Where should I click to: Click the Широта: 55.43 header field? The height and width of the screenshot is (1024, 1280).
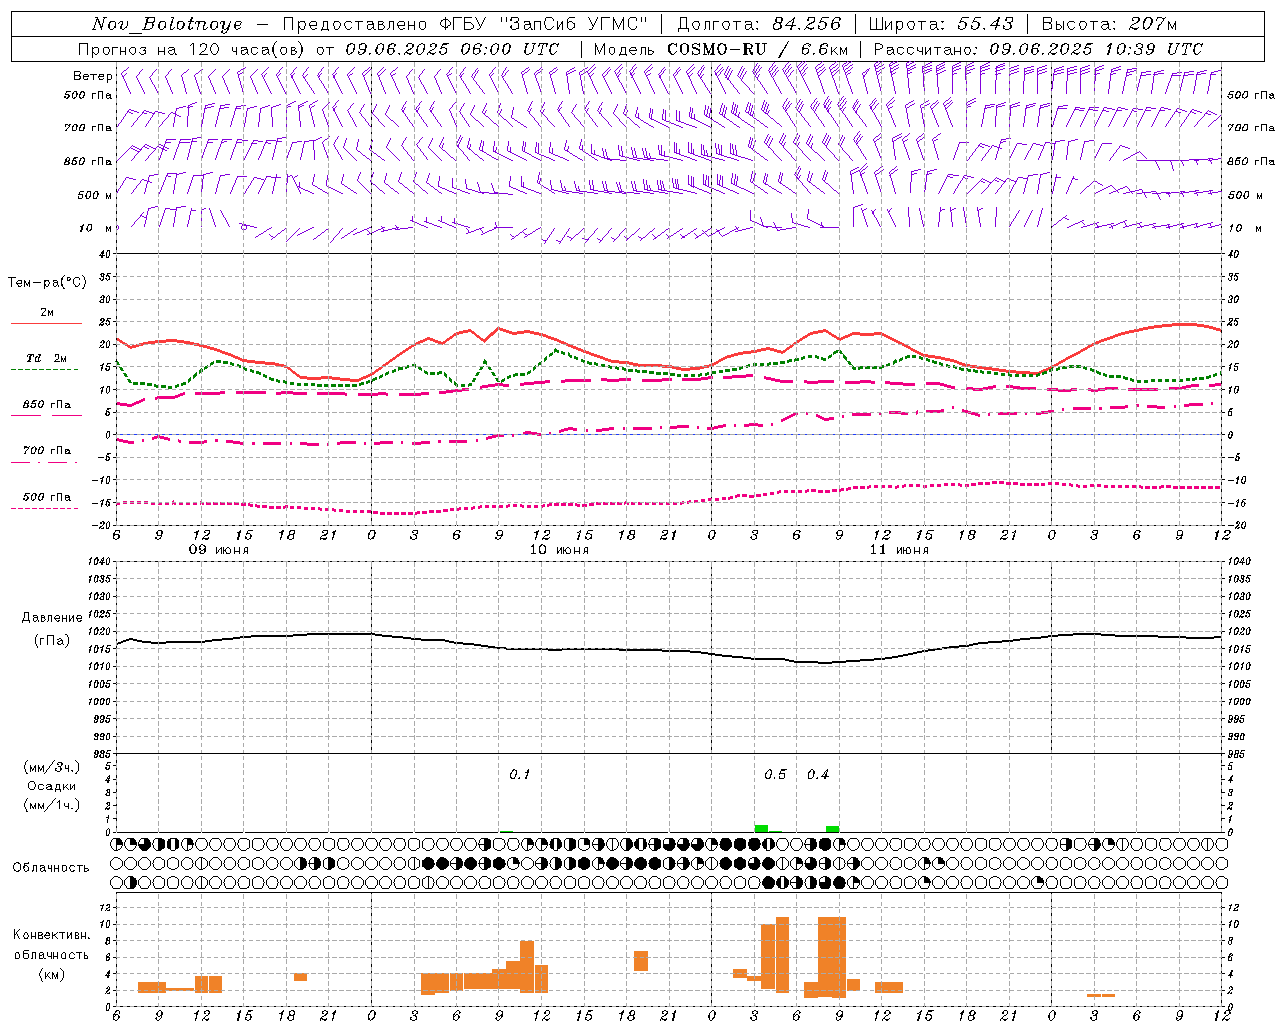(941, 24)
